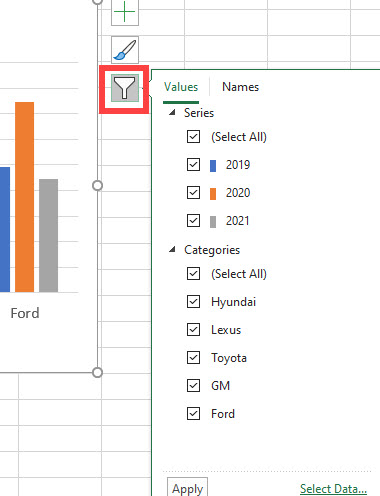Click the Toyota label text
380x496 pixels.
pos(229,358)
